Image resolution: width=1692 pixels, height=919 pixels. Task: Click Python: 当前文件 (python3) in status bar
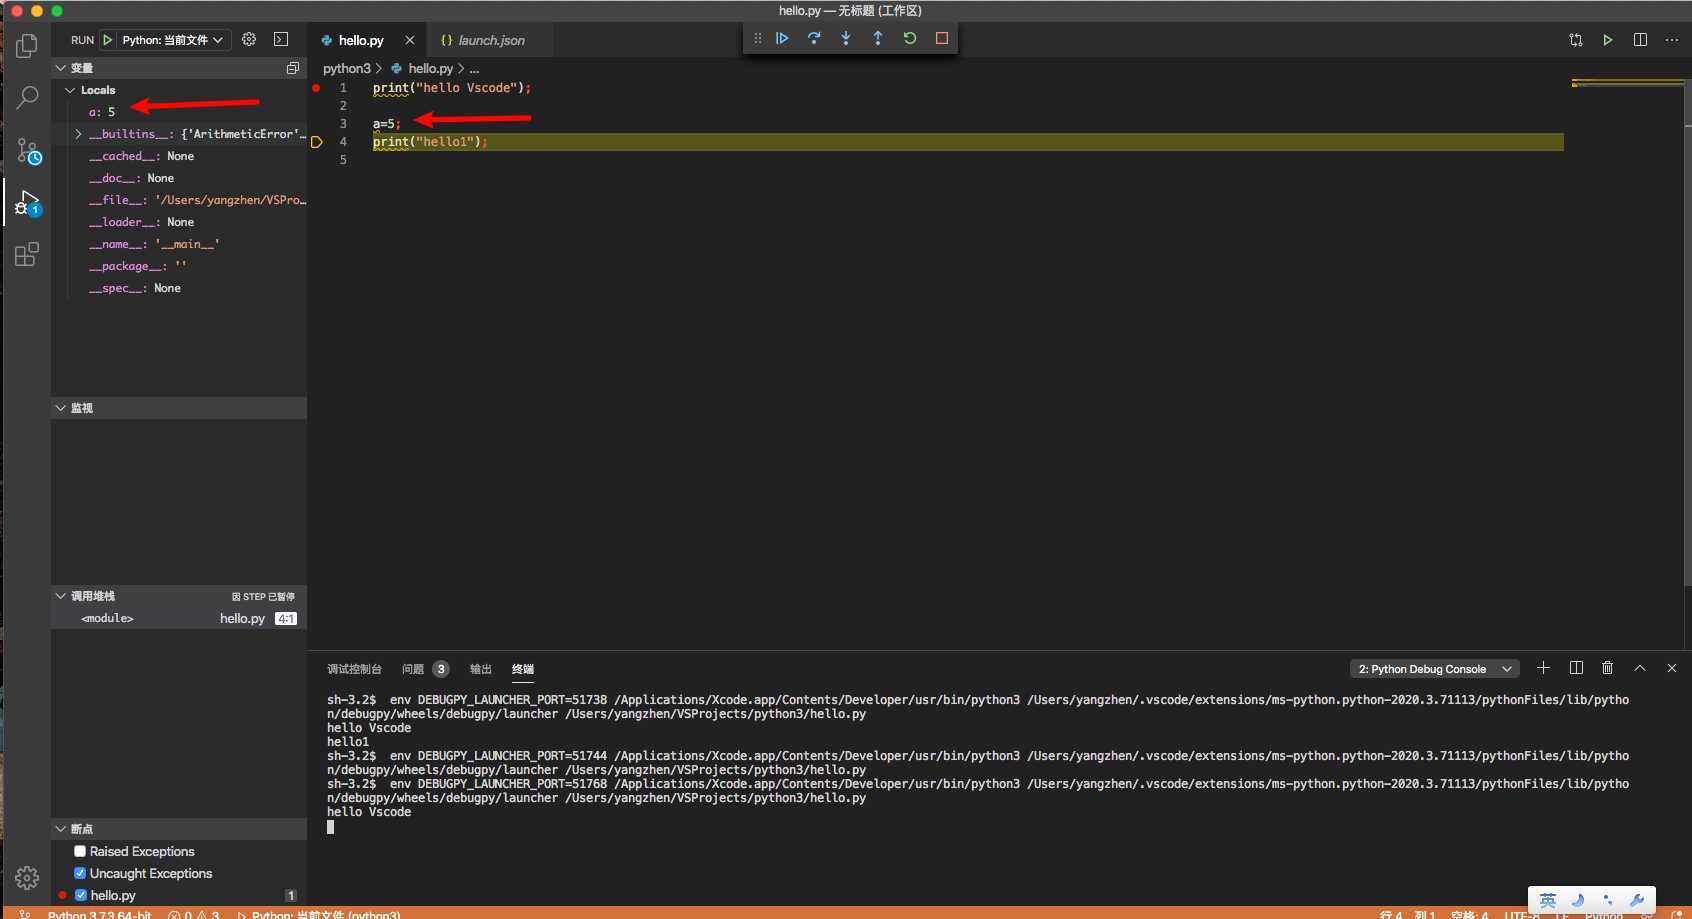[x=319, y=914]
